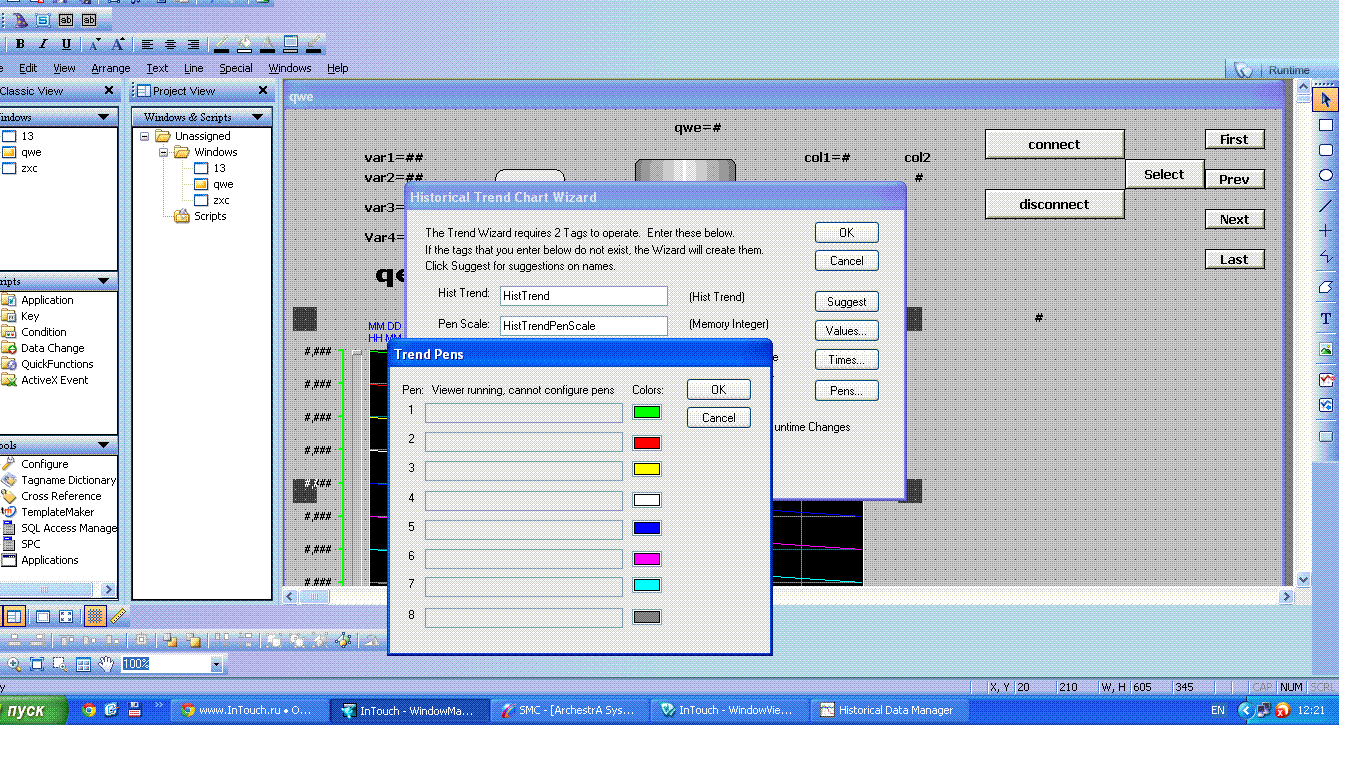Select the Ellipse drawing tool
This screenshot has width=1366, height=768.
[x=1326, y=176]
